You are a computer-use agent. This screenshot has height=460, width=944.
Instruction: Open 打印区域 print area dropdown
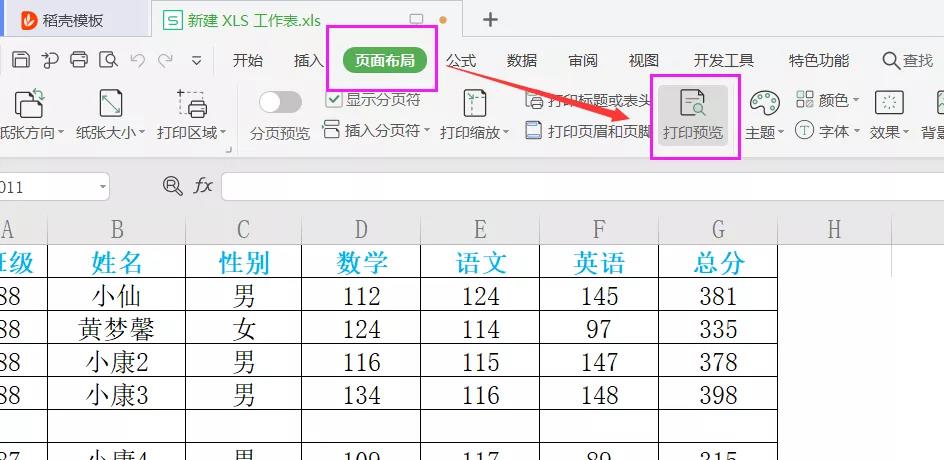pos(192,132)
